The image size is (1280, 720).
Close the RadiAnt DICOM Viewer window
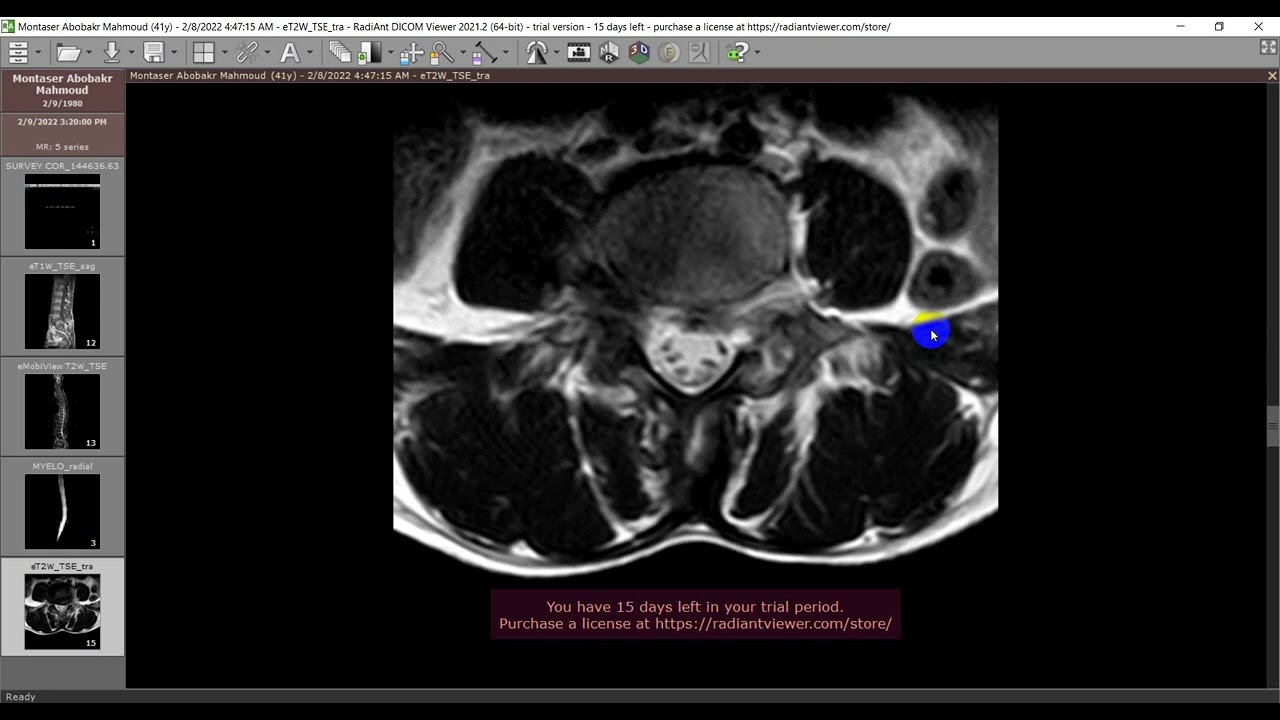point(1258,26)
